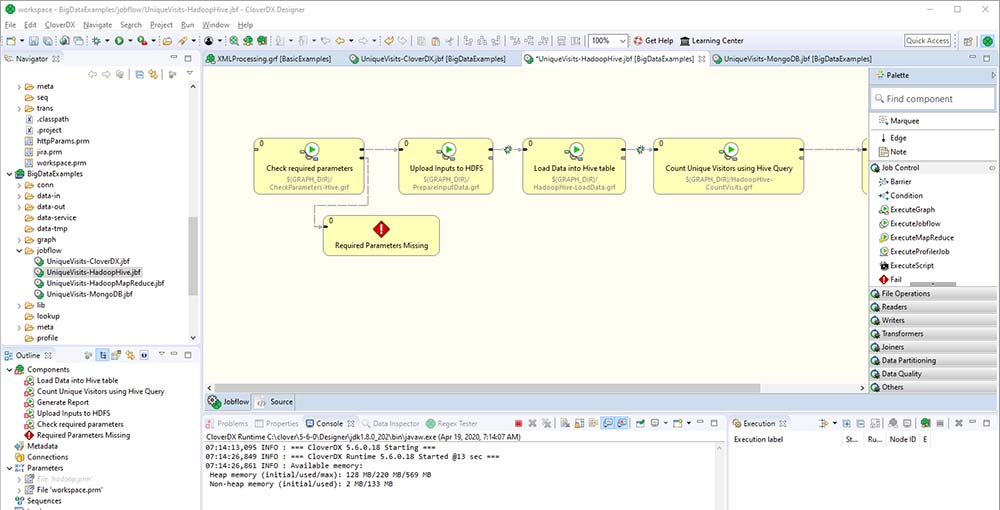The height and width of the screenshot is (510, 1000).
Task: Open the zoom 100% dropdown
Action: 622,41
